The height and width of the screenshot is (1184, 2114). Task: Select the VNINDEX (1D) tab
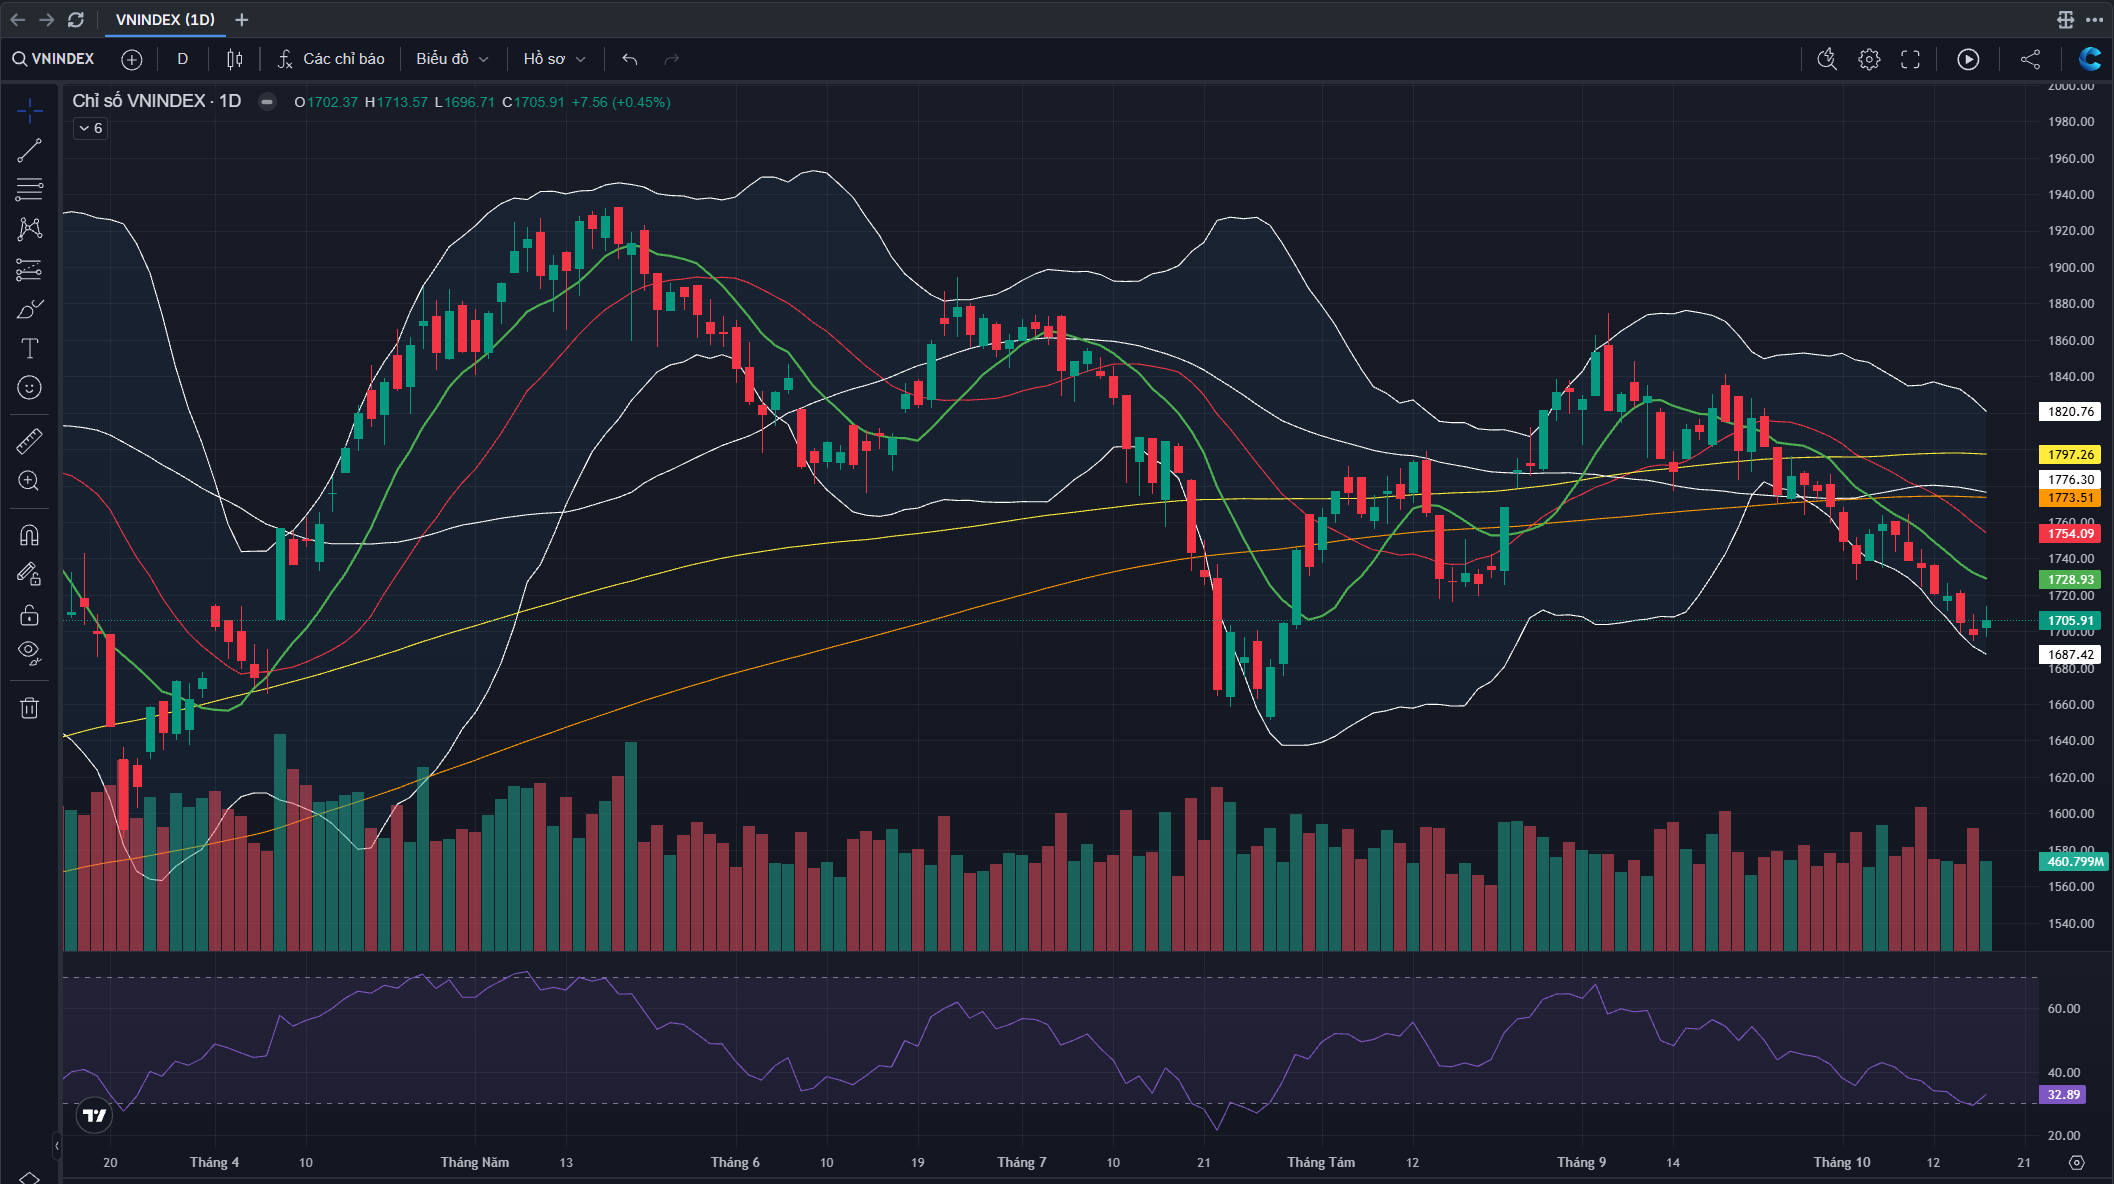[165, 19]
